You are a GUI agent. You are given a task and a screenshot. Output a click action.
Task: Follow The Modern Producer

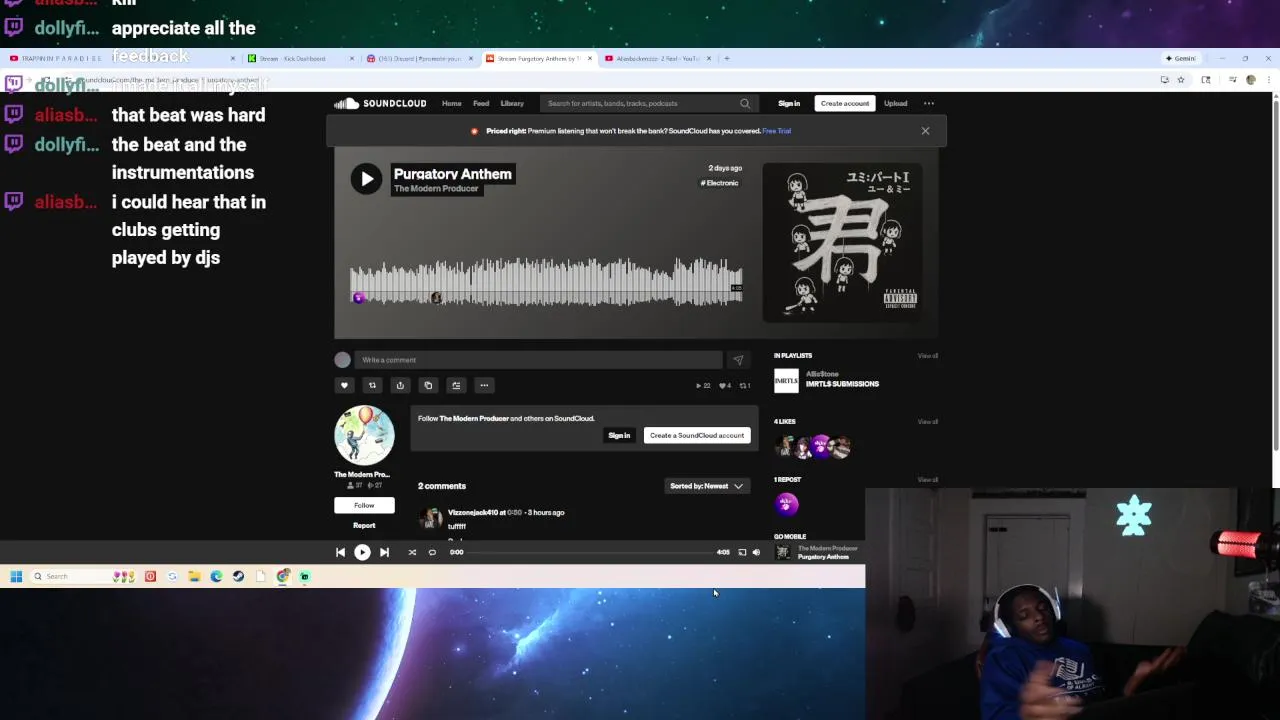[364, 505]
